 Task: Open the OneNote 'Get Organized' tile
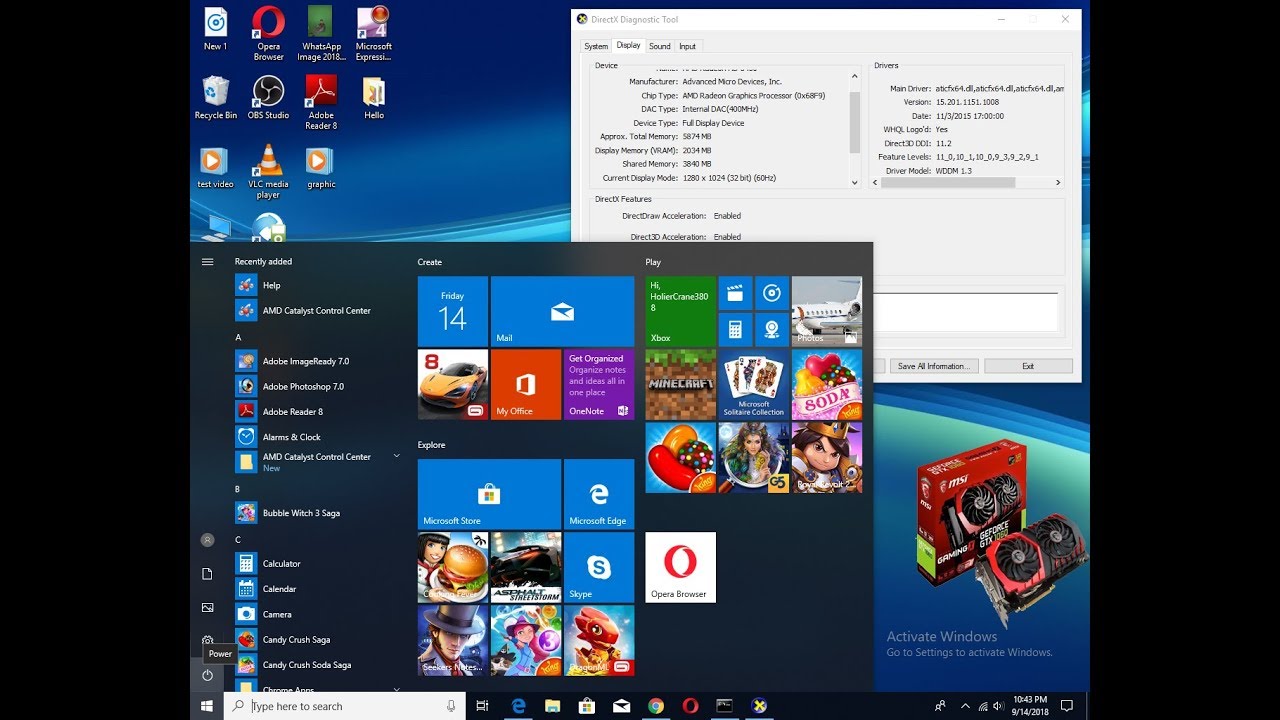click(599, 384)
